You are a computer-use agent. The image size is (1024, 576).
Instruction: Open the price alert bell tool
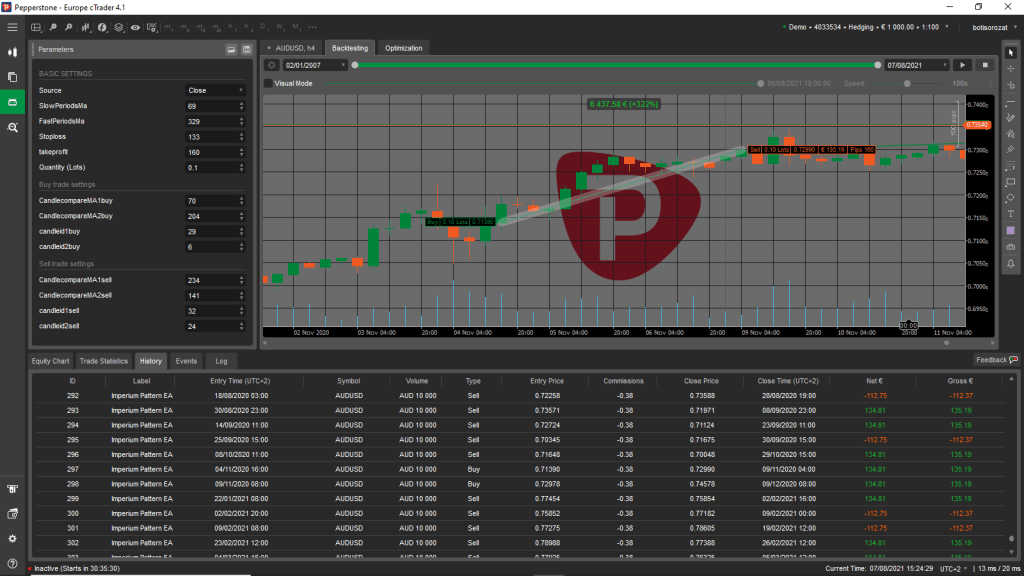coord(1011,263)
